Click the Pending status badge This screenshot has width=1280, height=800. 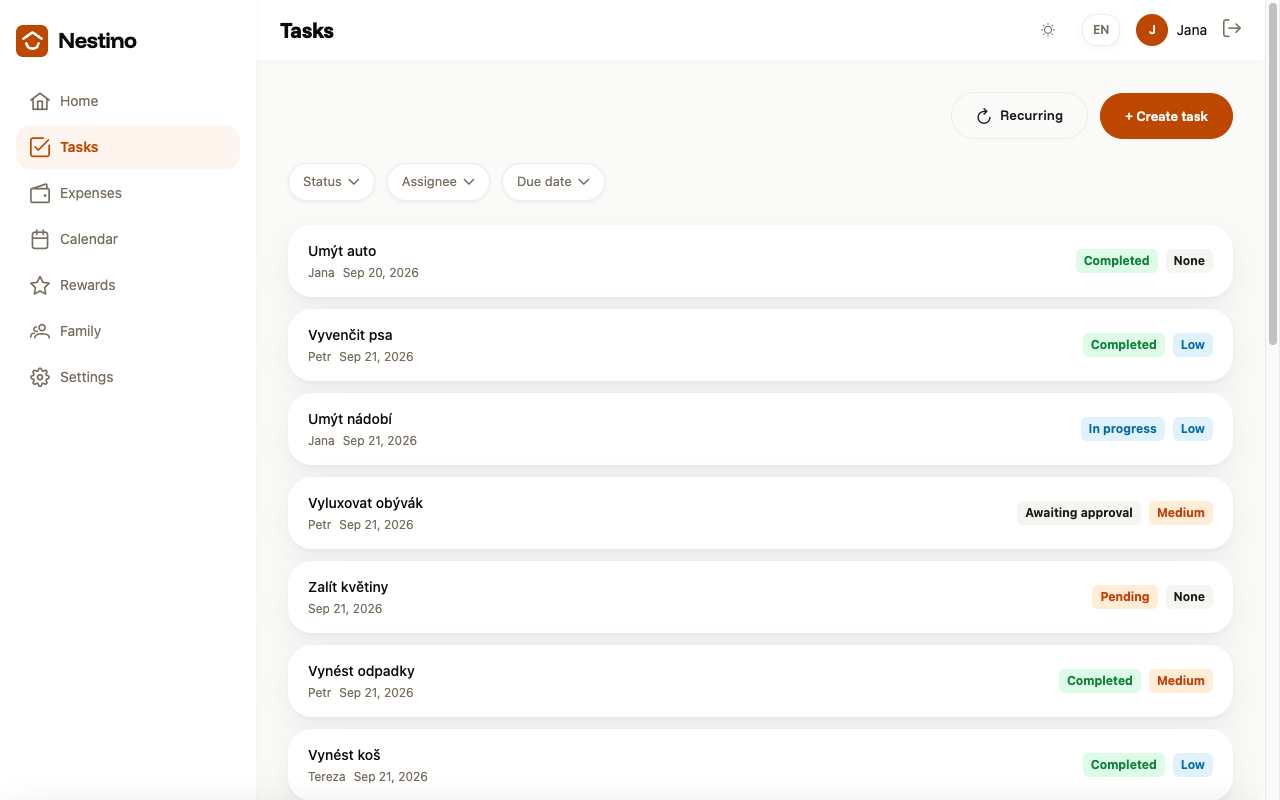tap(1125, 597)
